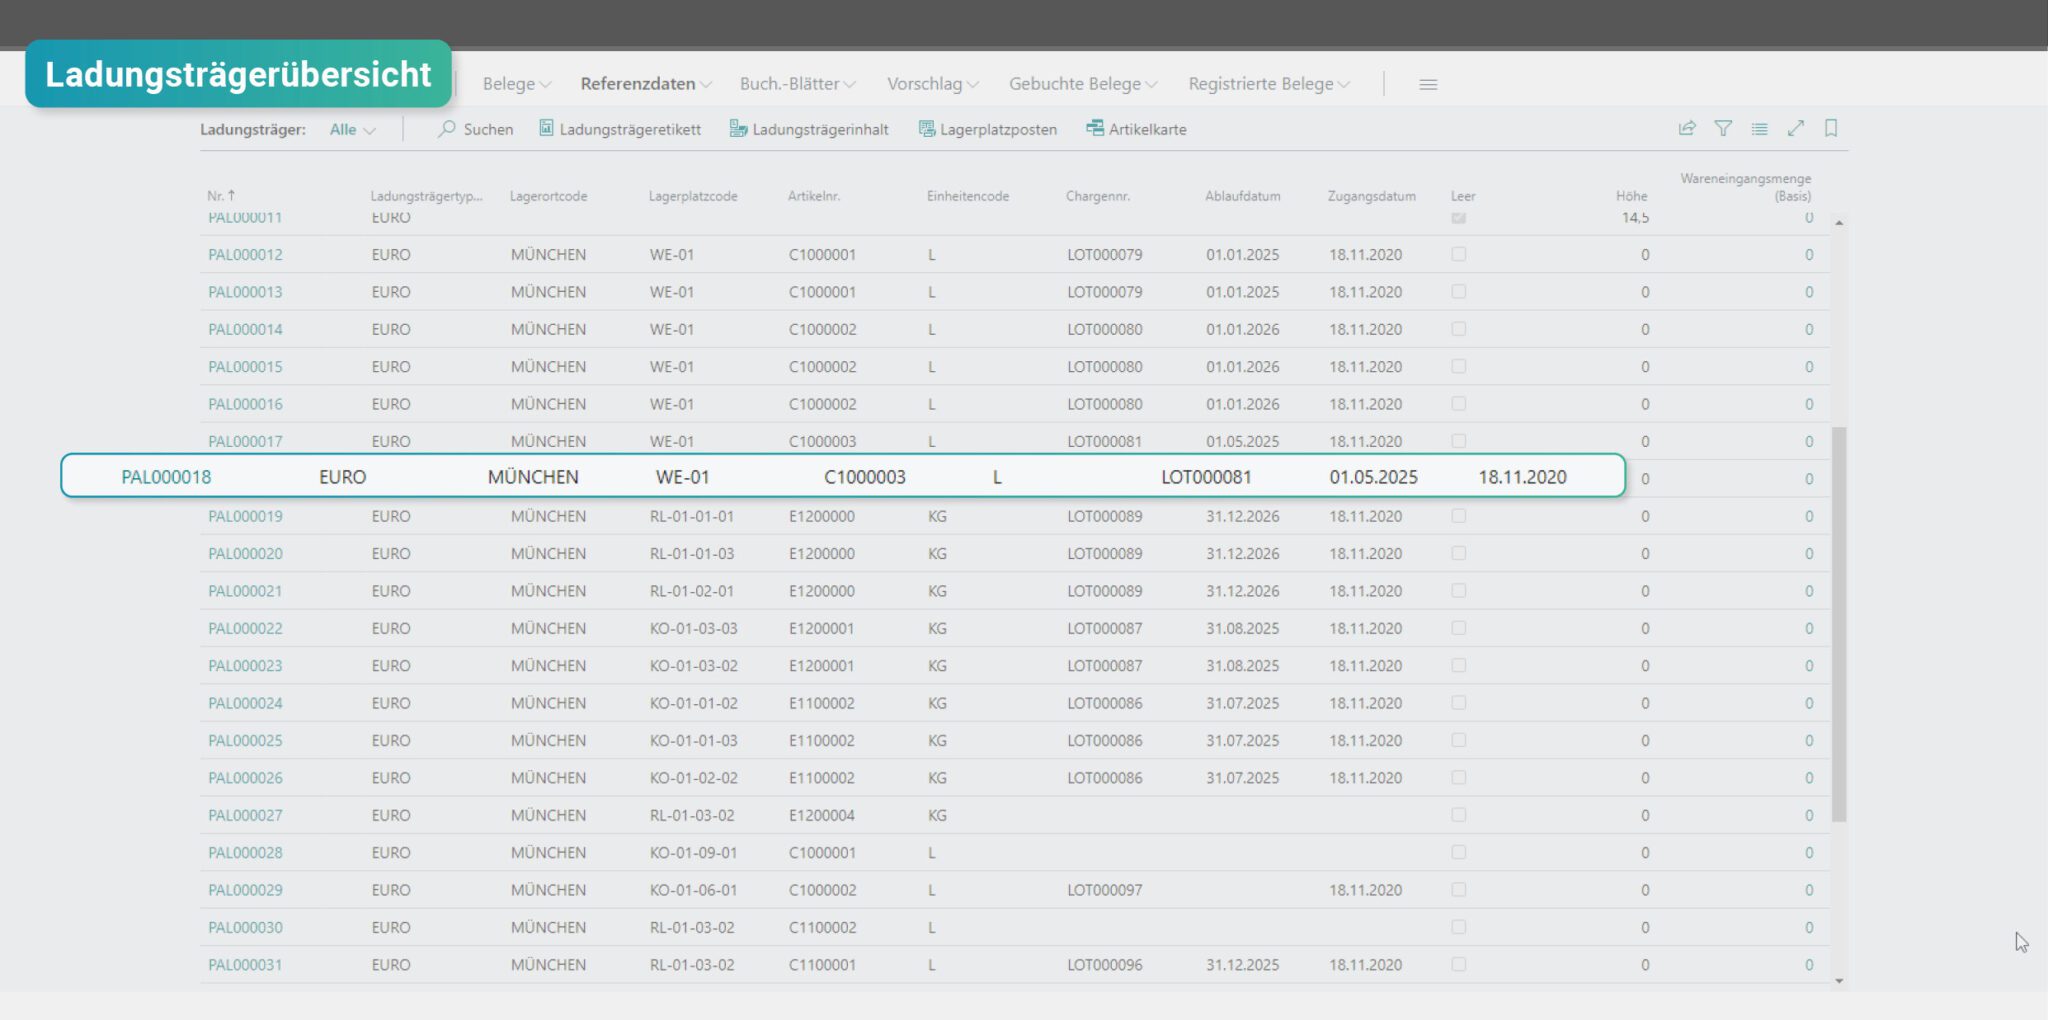
Task: Toggle Leer checkbox for PAL000031
Action: click(1459, 965)
